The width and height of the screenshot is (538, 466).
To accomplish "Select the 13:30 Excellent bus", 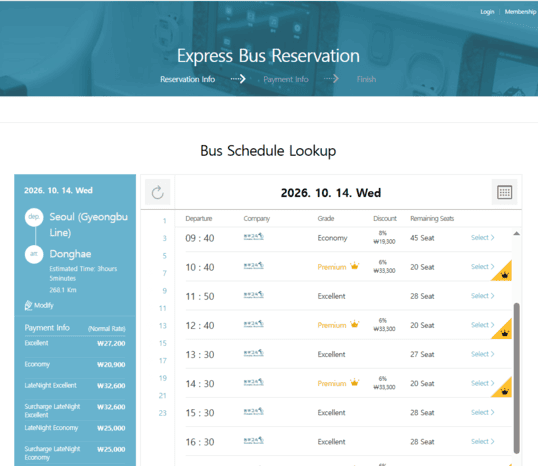I will (482, 354).
